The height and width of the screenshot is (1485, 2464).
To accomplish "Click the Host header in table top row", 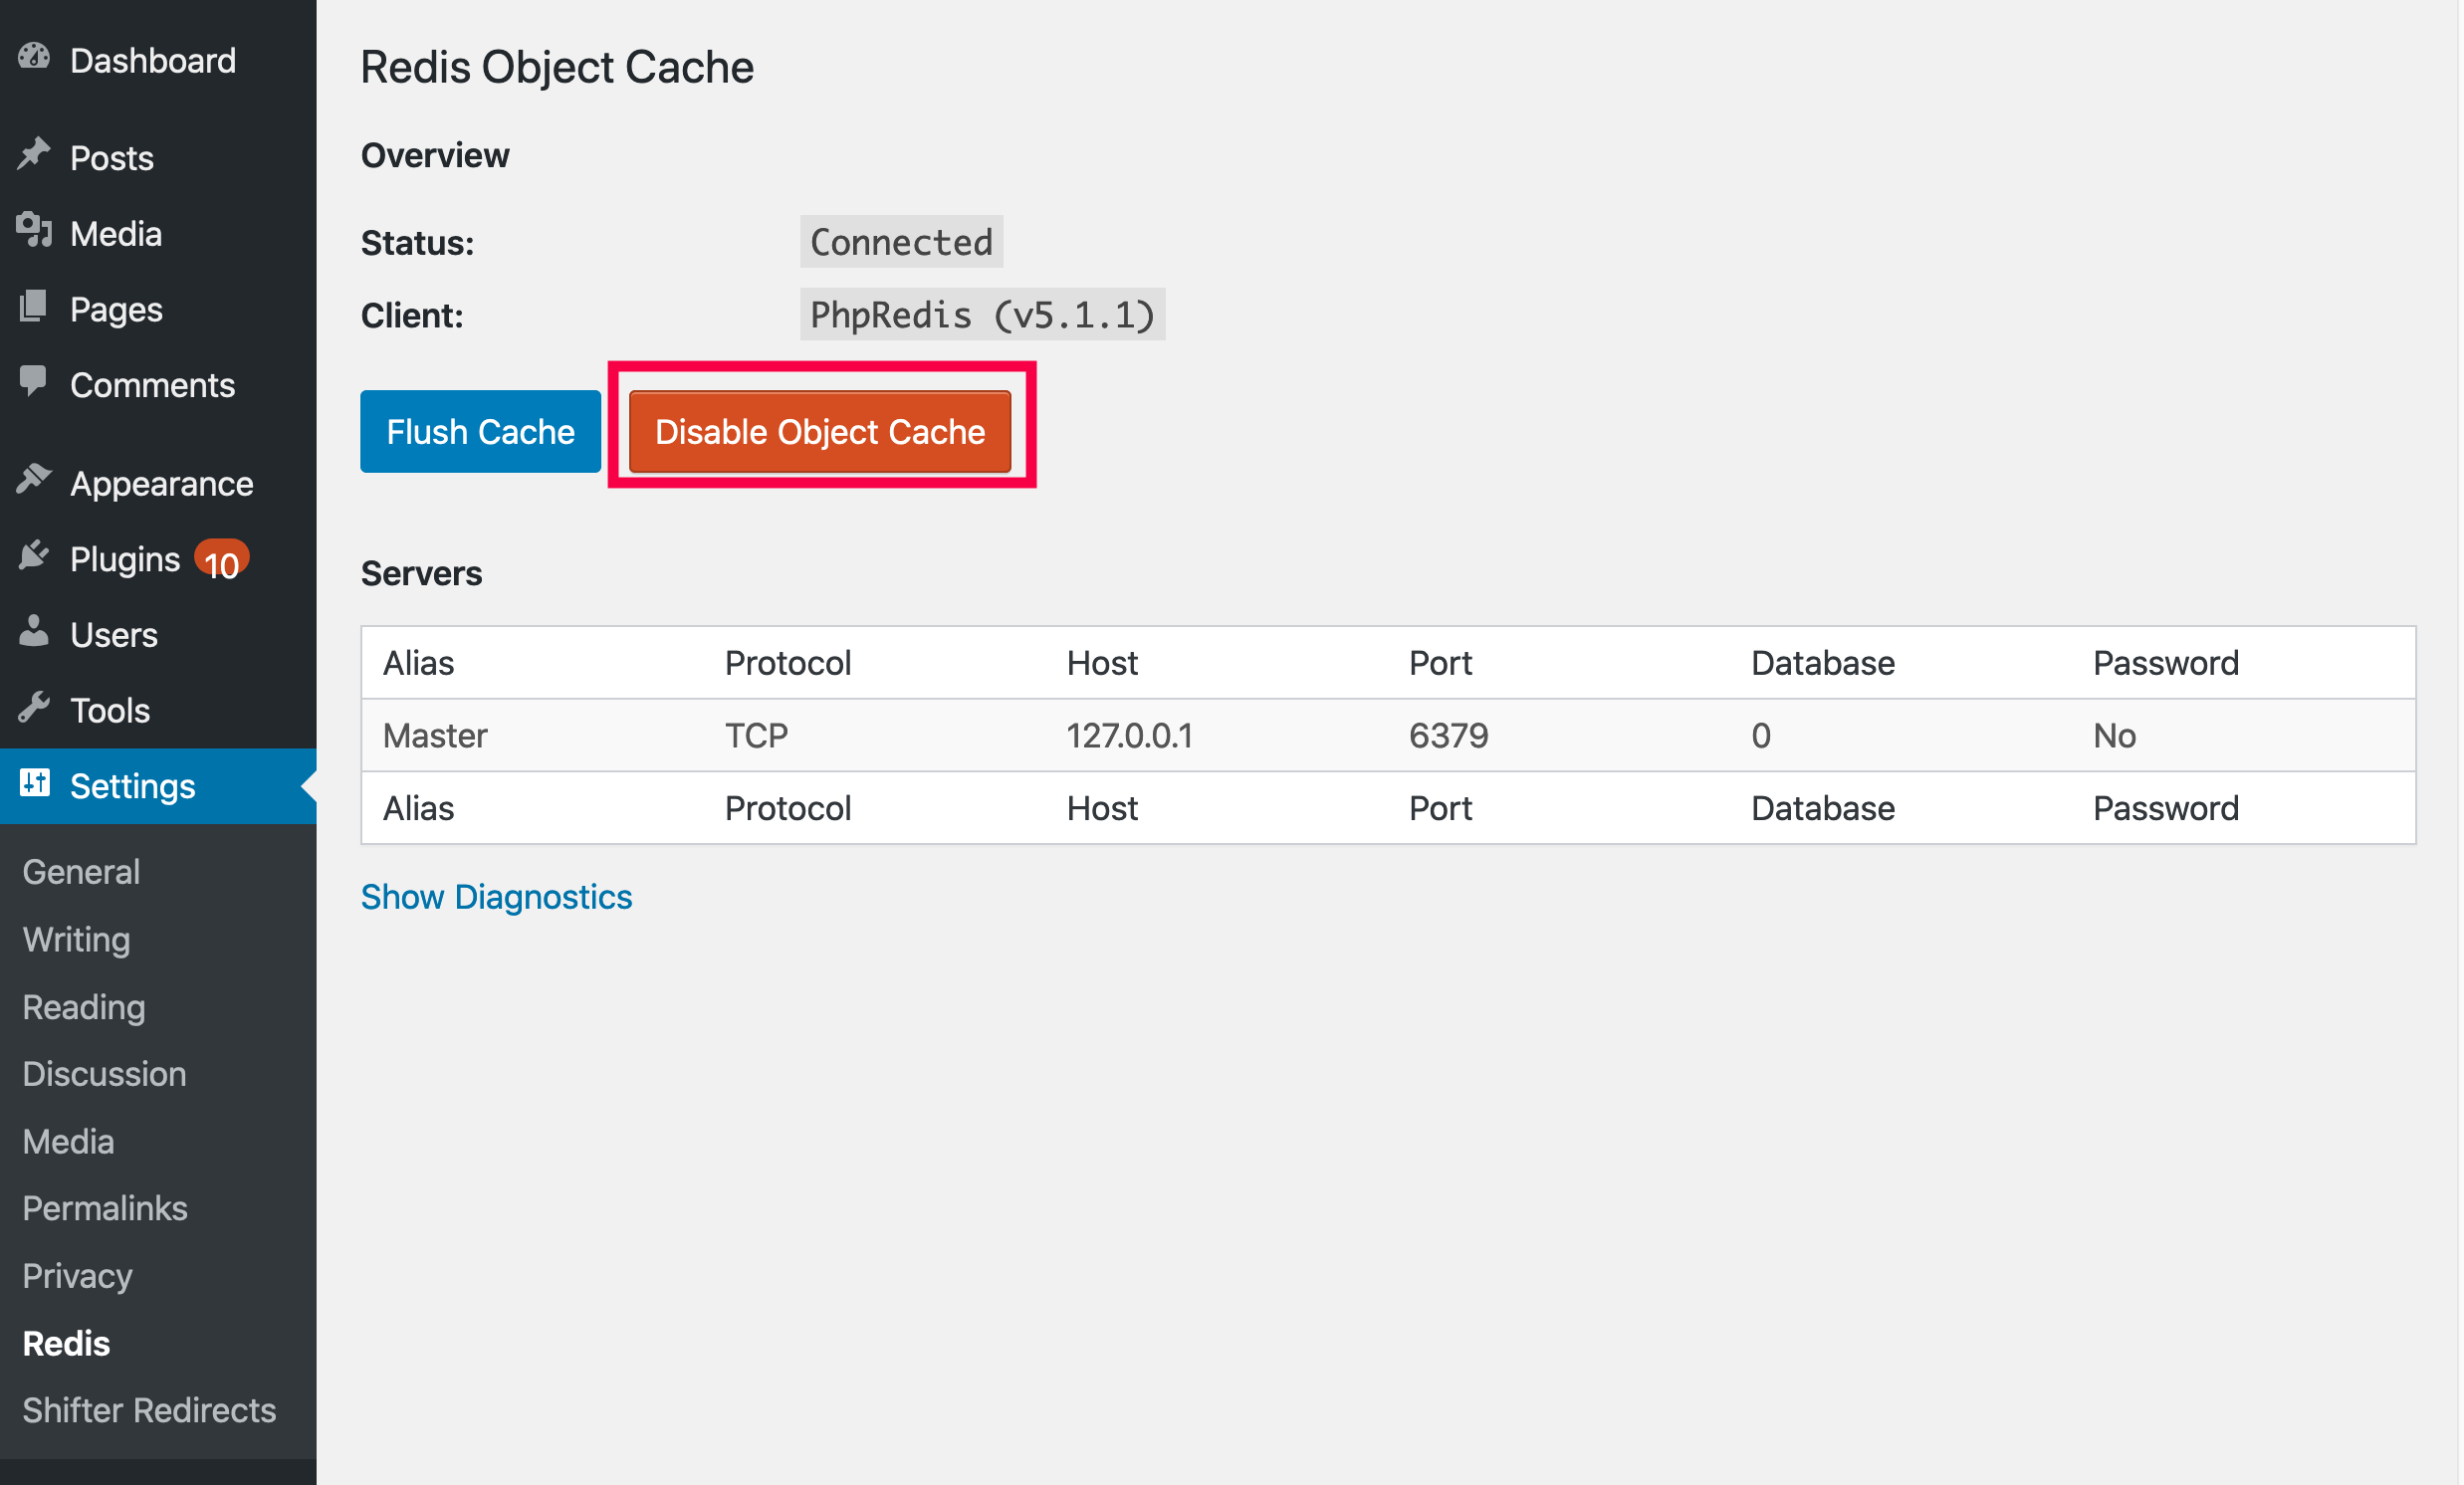I will click(1102, 663).
